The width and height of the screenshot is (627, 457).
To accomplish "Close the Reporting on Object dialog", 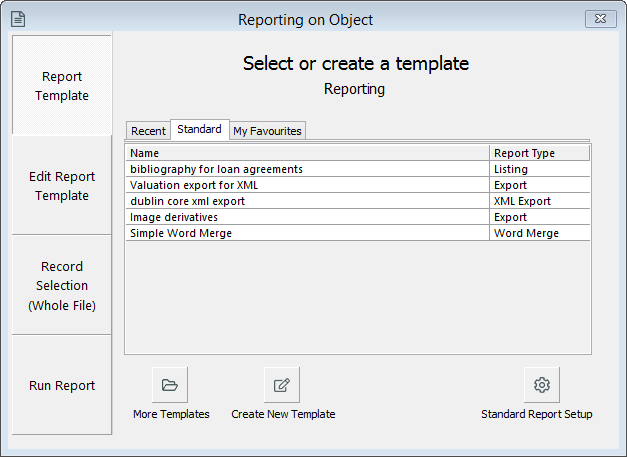I will pos(601,19).
